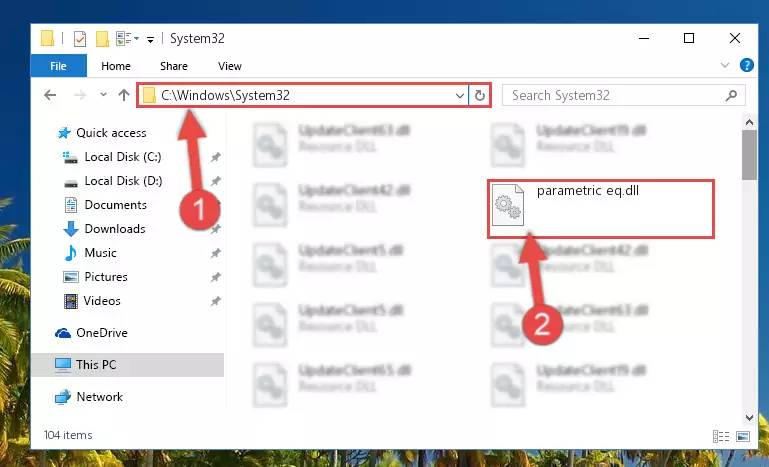This screenshot has width=769, height=467.
Task: Click the system folder icon in title bar
Action: [x=47, y=38]
